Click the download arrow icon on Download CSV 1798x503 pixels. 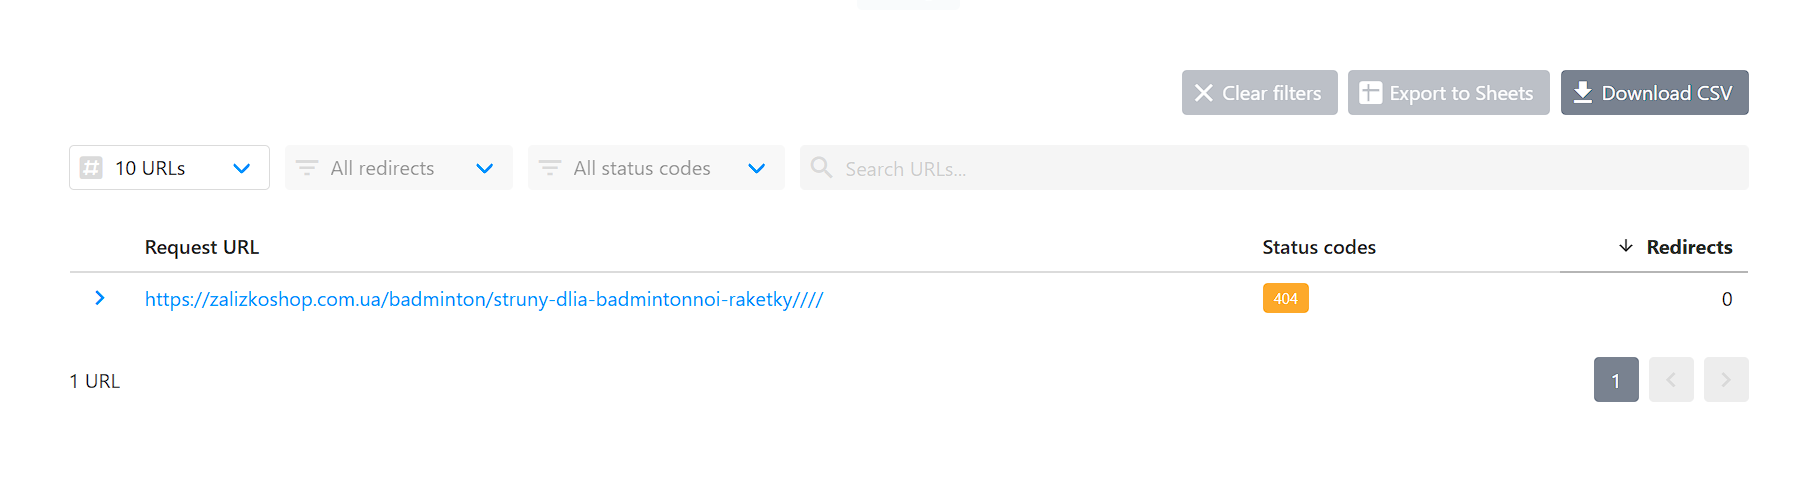[x=1582, y=93]
